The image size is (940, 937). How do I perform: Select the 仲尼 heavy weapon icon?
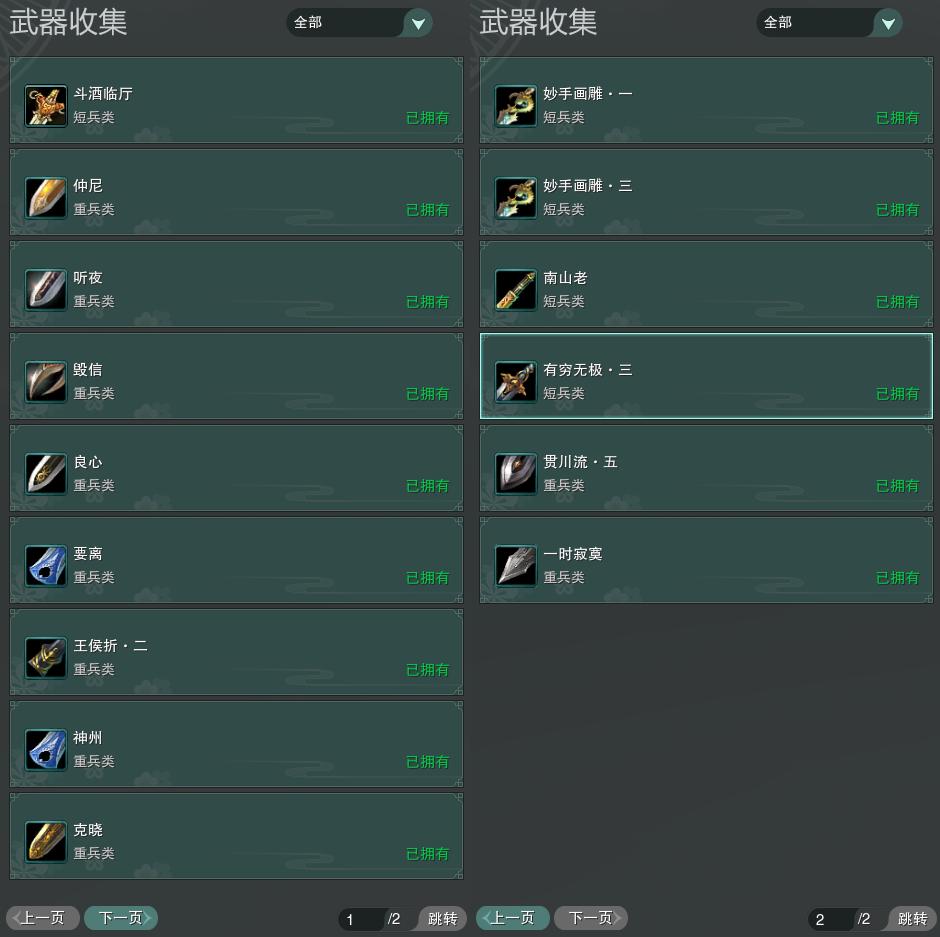point(46,198)
